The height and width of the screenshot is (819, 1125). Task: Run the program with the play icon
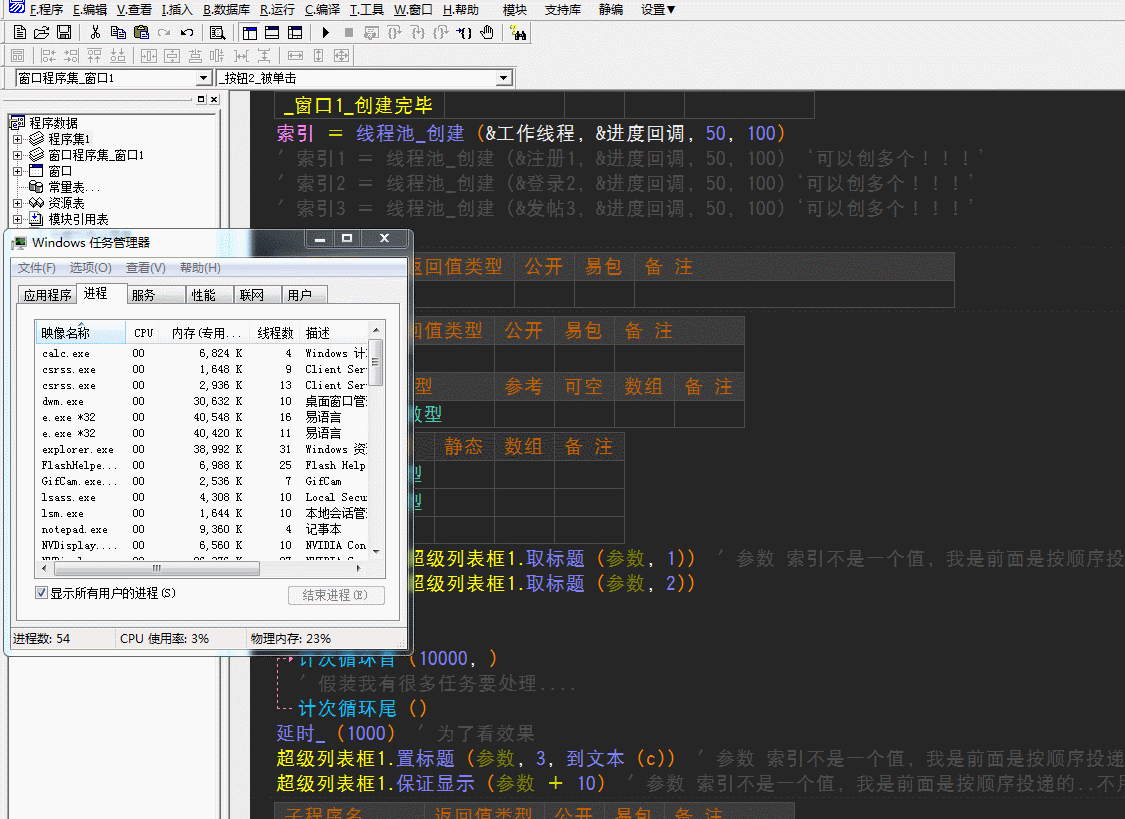tap(326, 32)
